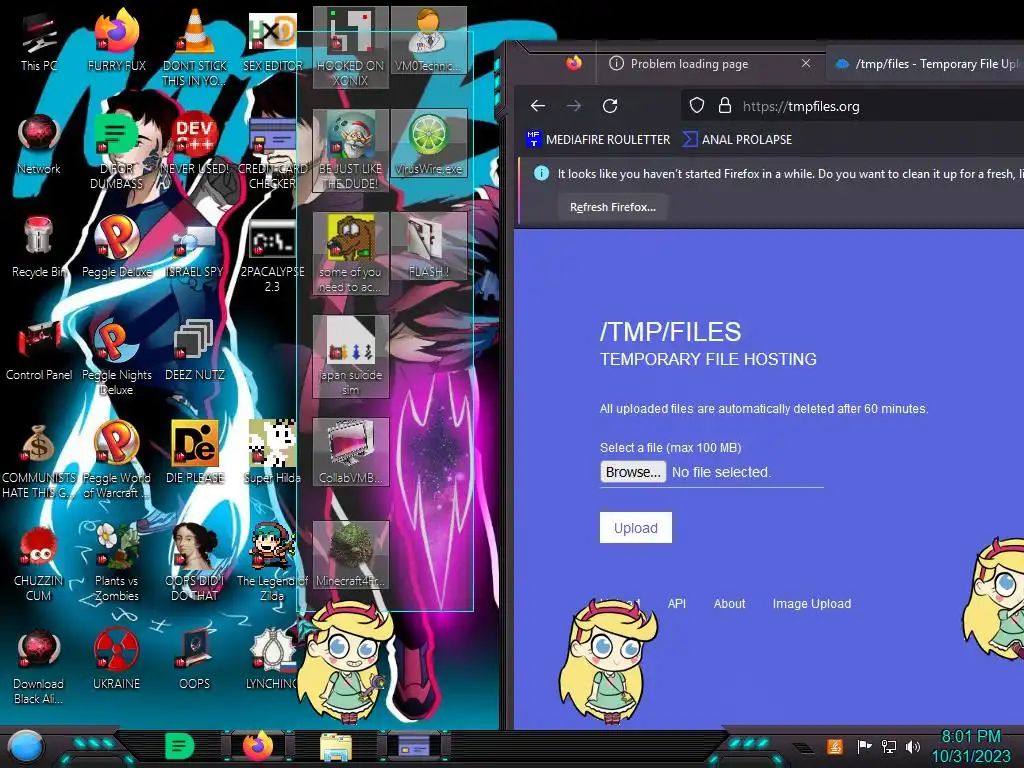Launch Peggle World of Warcraft shortcut
Image resolution: width=1024 pixels, height=768 pixels.
click(117, 460)
